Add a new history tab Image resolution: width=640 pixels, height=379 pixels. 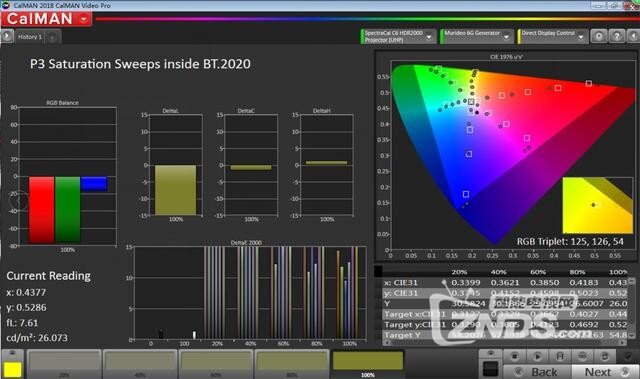[52, 38]
